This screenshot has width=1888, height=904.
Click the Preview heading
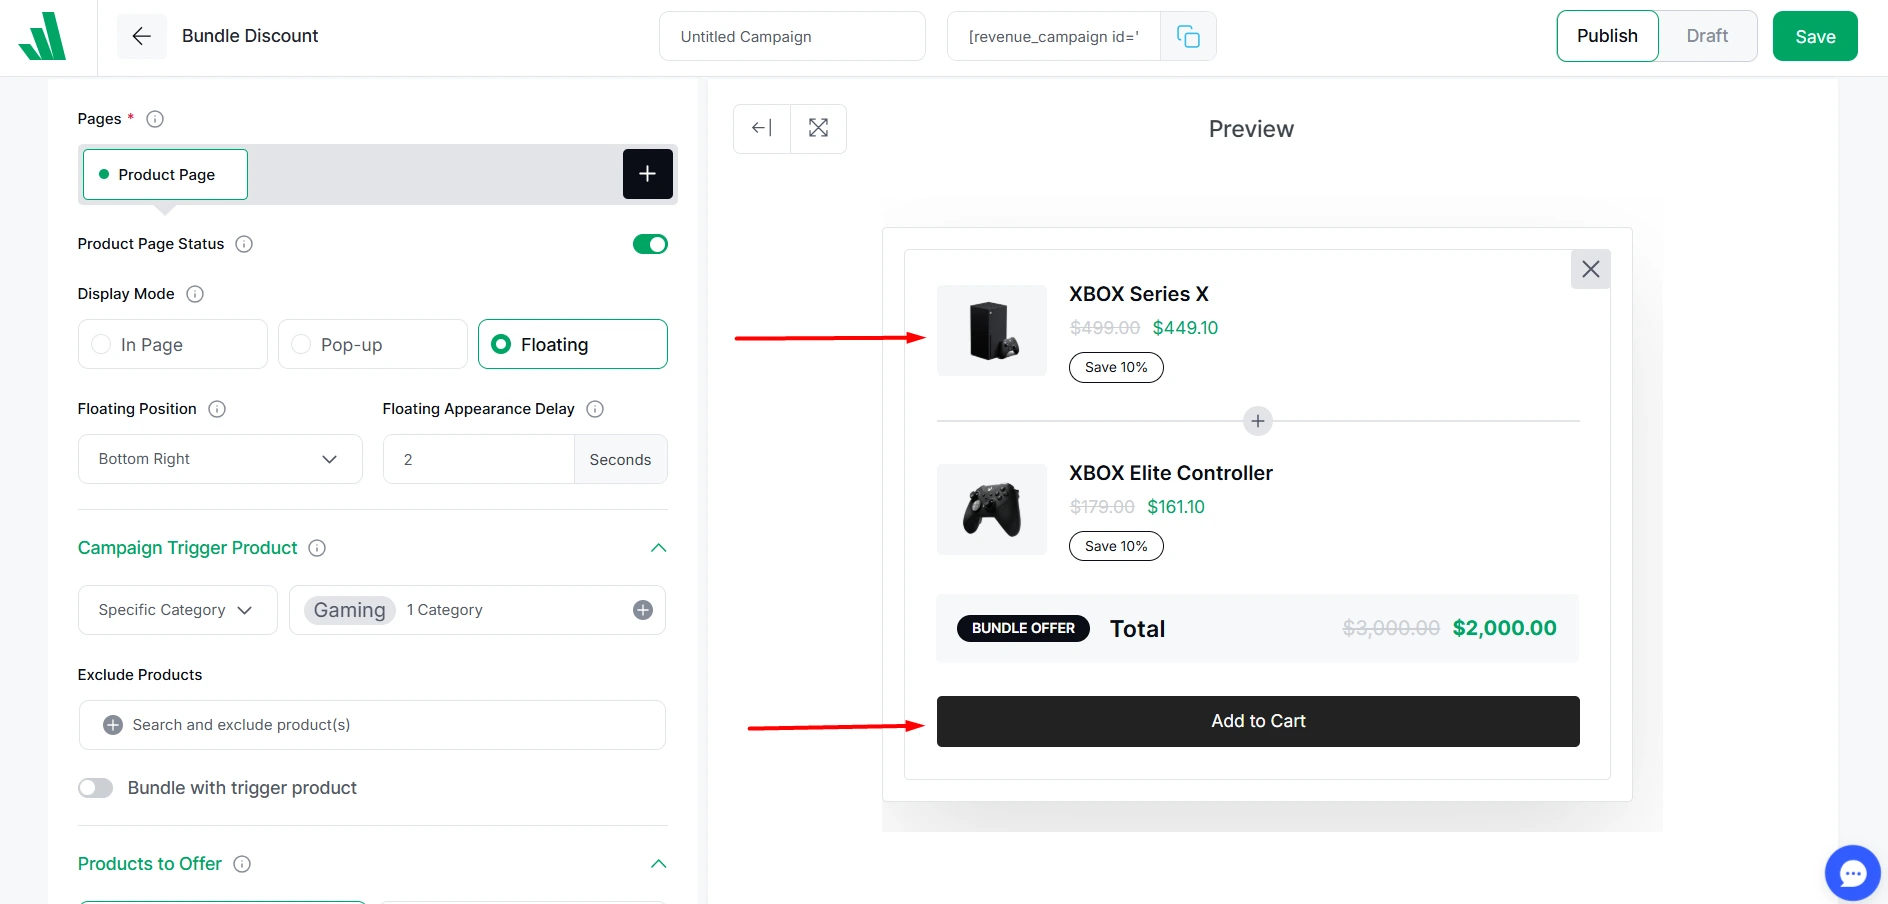[x=1251, y=129]
